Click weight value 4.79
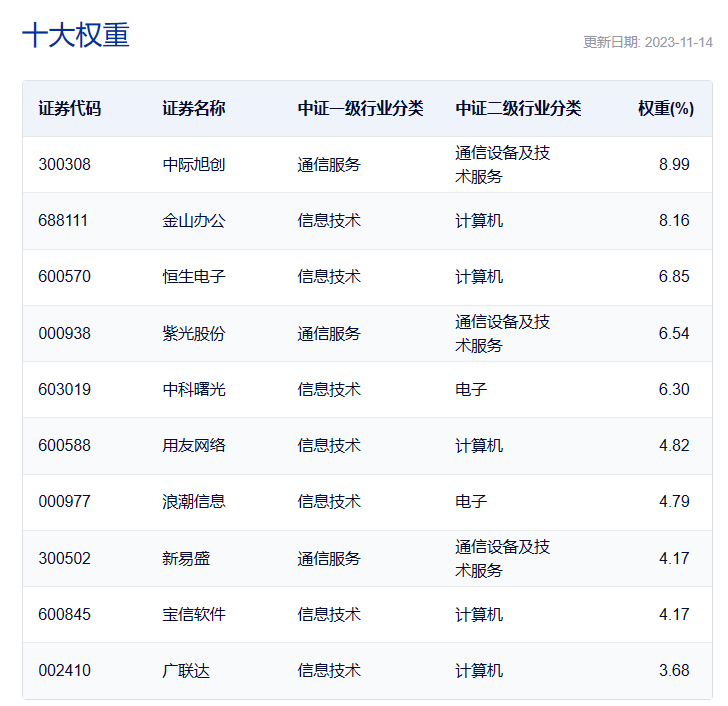The height and width of the screenshot is (706, 728). coord(674,502)
